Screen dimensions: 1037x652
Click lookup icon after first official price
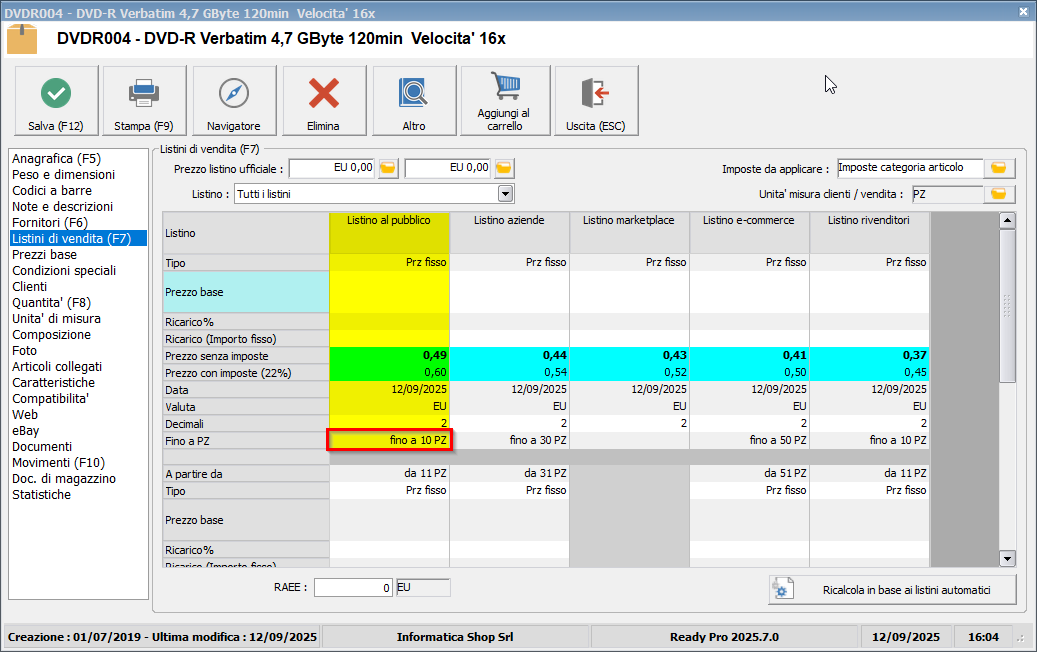click(x=388, y=168)
